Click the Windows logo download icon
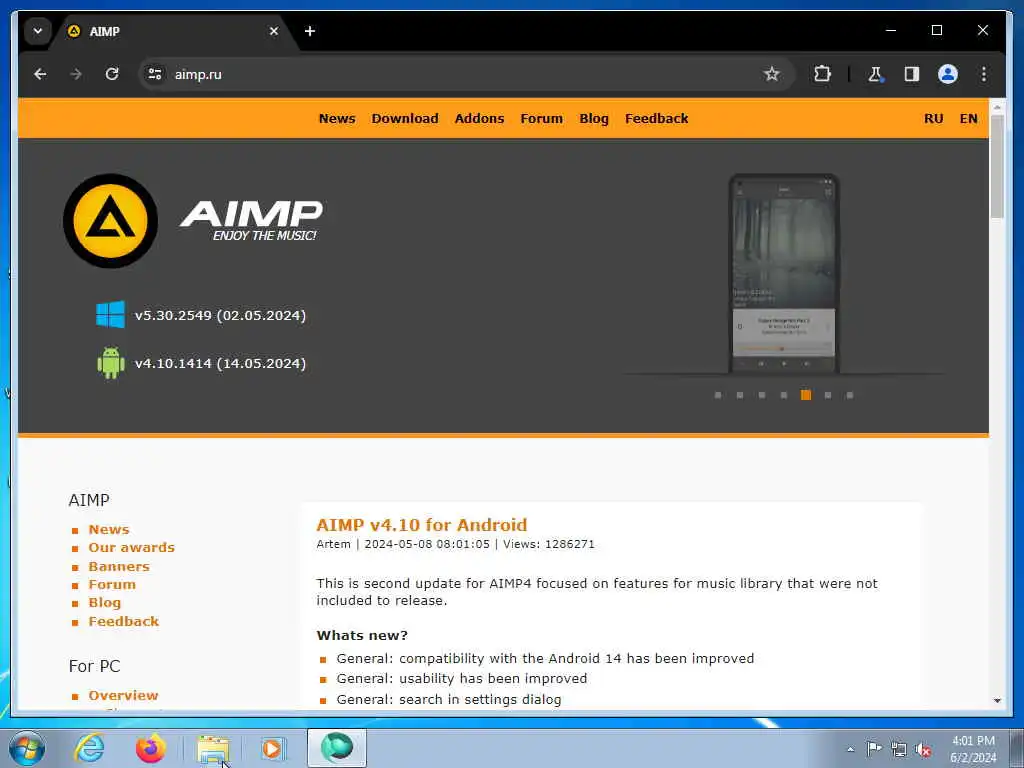 click(110, 315)
